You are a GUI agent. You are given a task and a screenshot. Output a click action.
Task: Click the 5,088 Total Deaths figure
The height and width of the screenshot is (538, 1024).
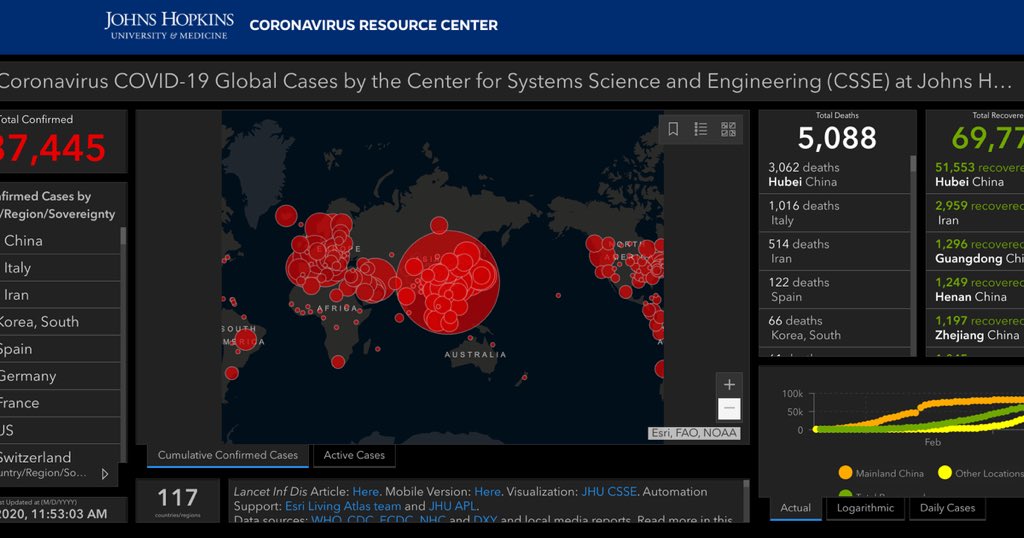(837, 138)
